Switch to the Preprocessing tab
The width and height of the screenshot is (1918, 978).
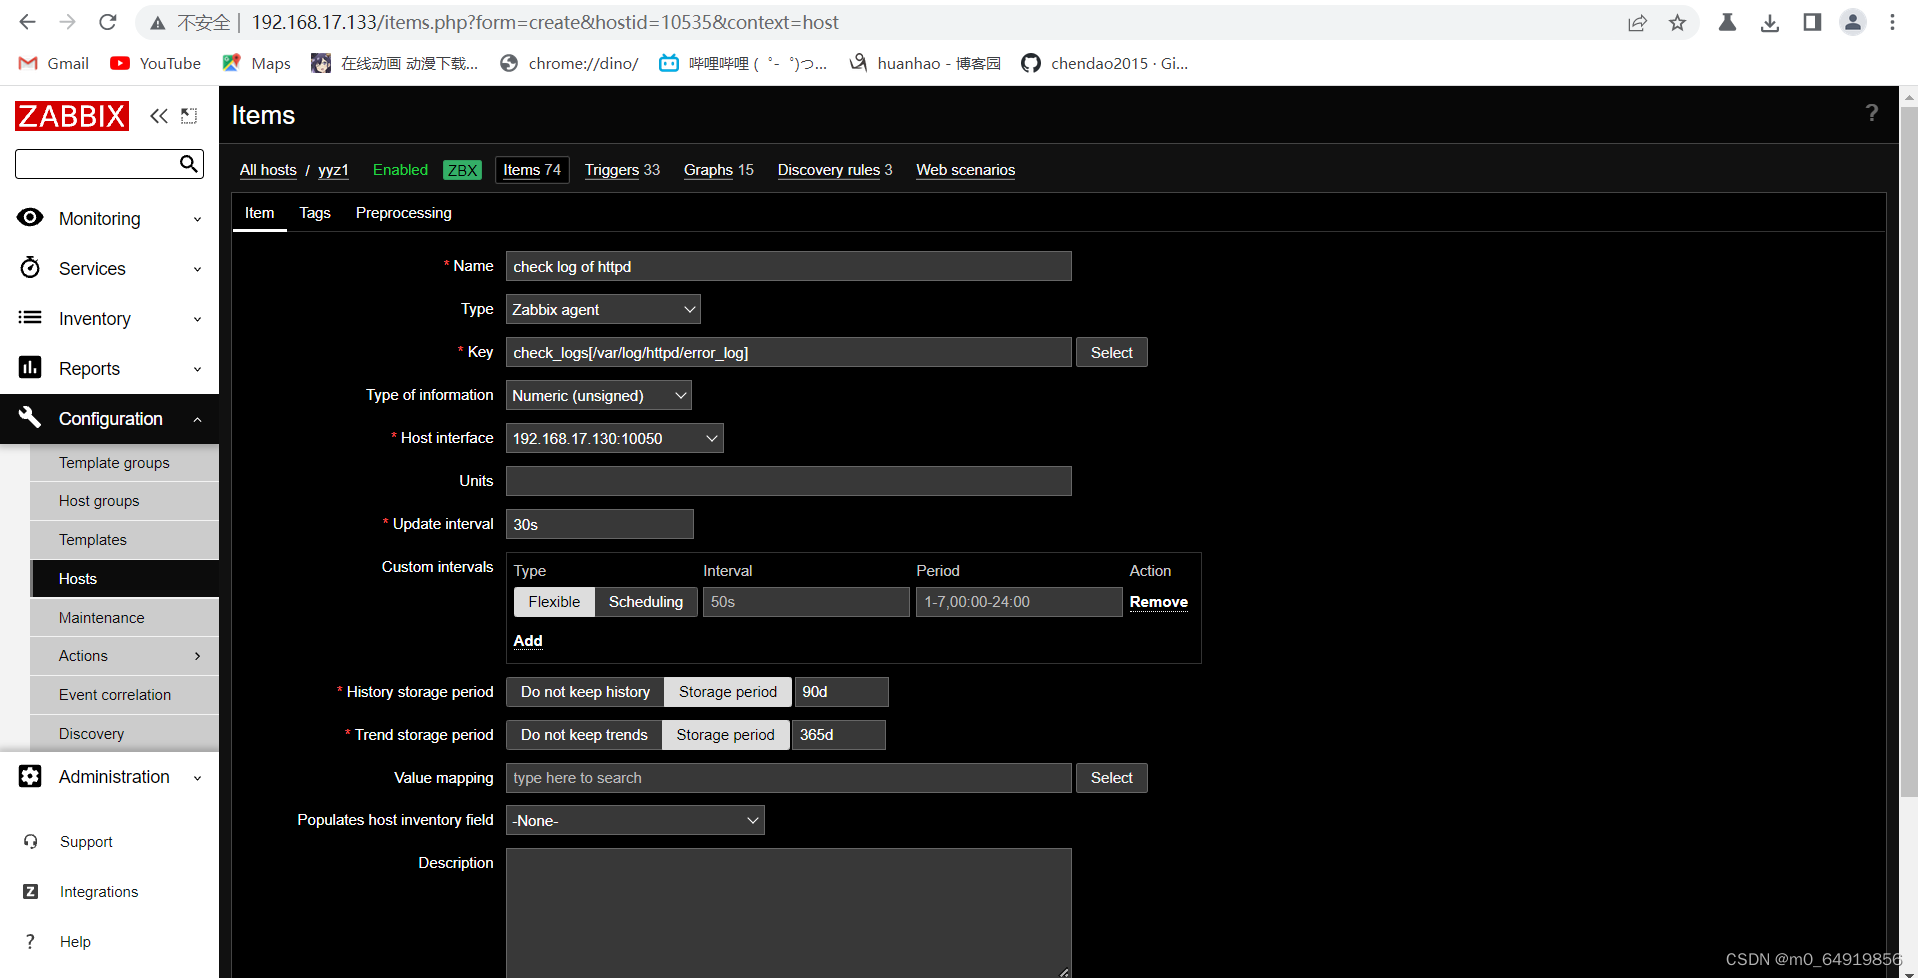coord(403,213)
